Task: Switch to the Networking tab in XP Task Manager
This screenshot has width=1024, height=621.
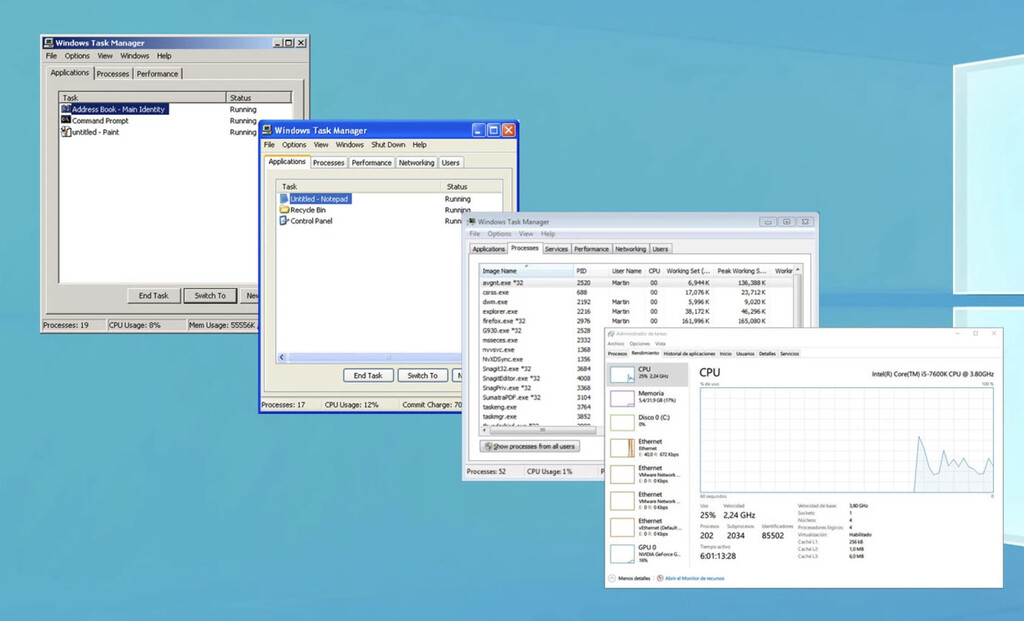Action: point(416,162)
